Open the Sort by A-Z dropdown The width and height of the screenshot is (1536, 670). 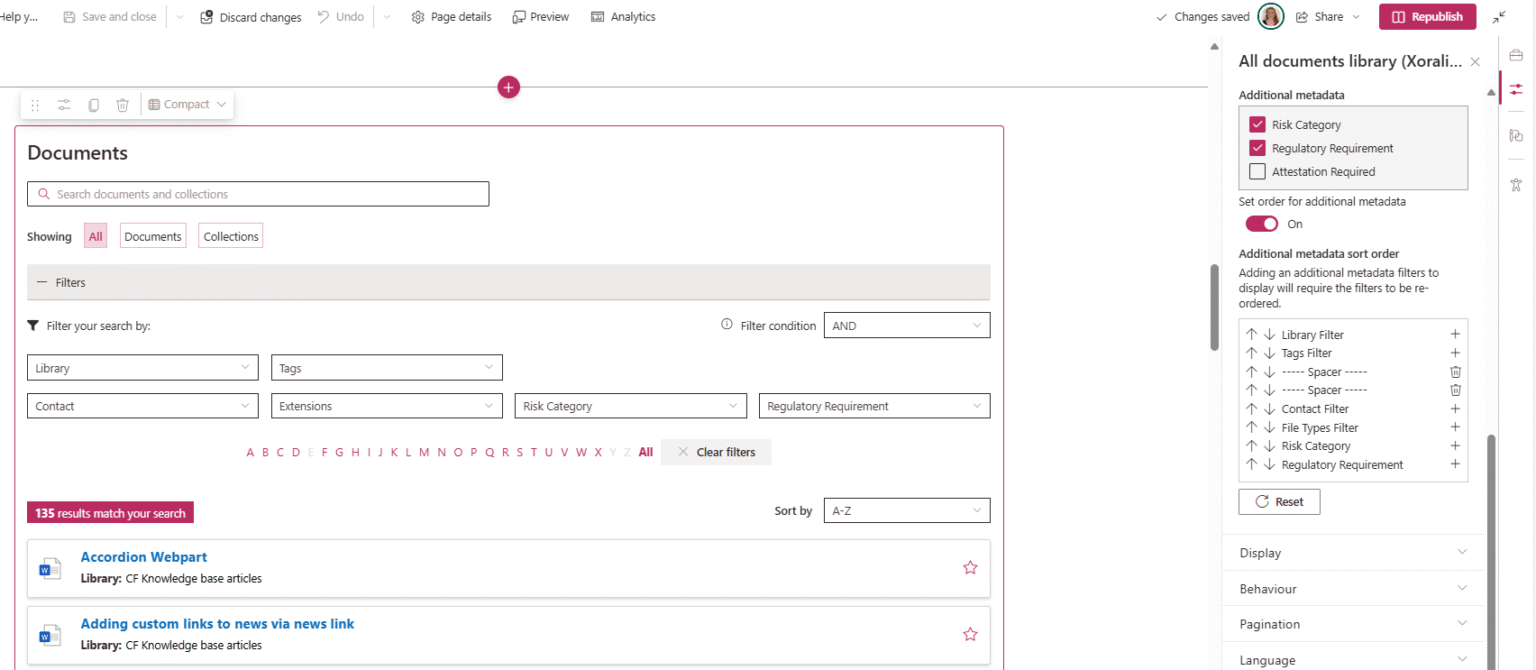(x=906, y=511)
